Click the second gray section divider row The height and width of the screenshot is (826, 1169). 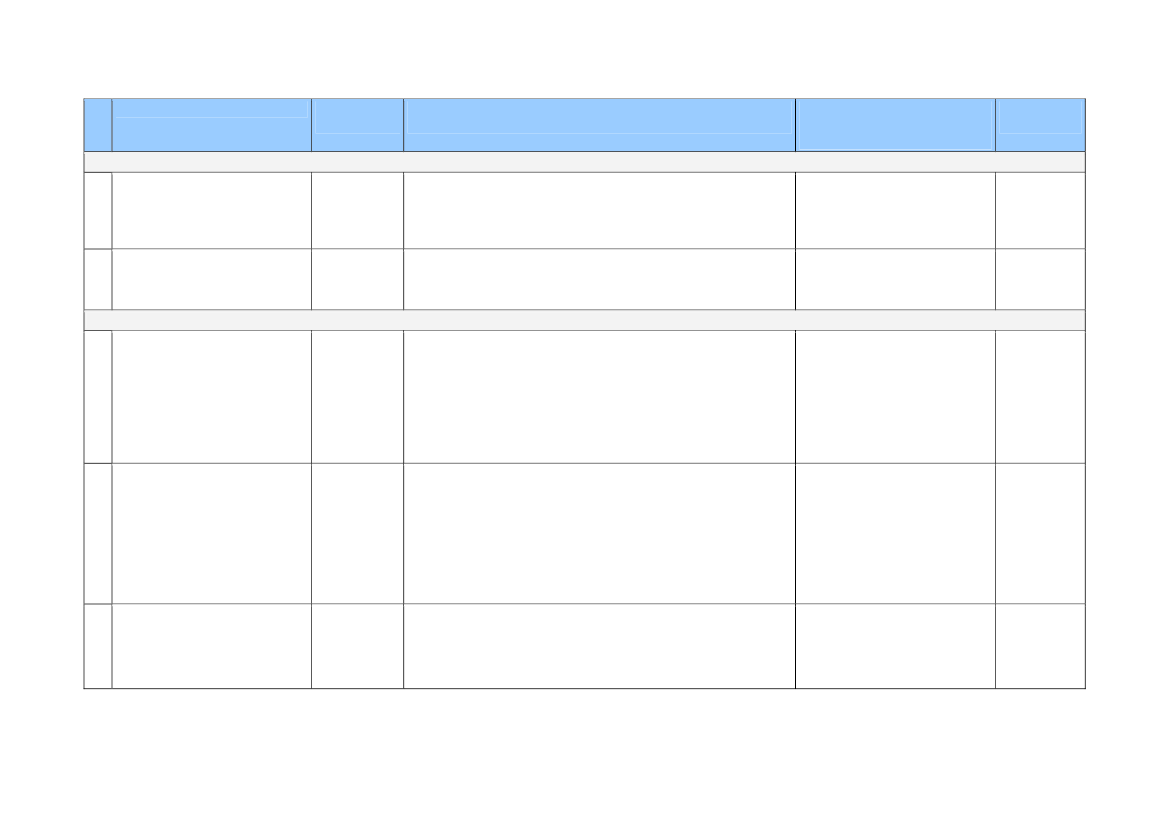point(584,321)
